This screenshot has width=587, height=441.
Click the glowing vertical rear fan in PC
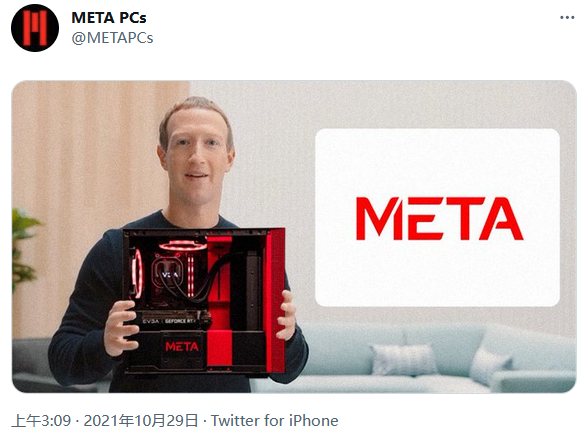pyautogui.click(x=137, y=273)
